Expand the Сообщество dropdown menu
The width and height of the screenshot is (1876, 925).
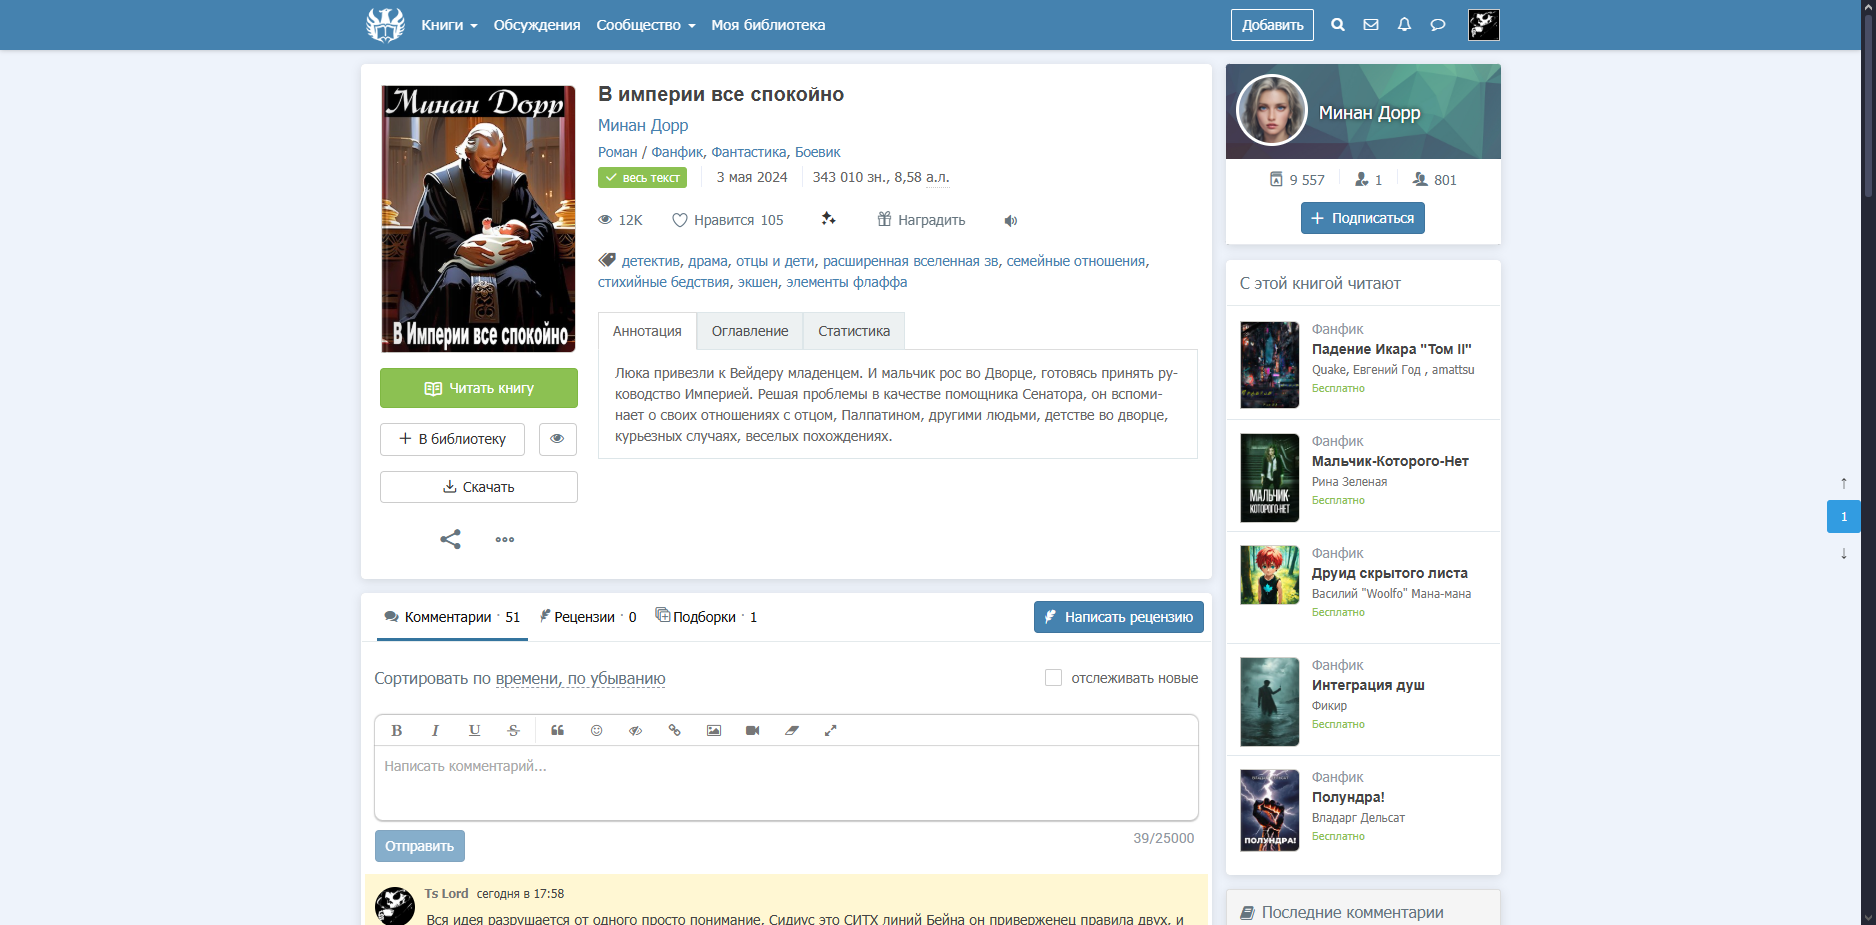point(646,25)
